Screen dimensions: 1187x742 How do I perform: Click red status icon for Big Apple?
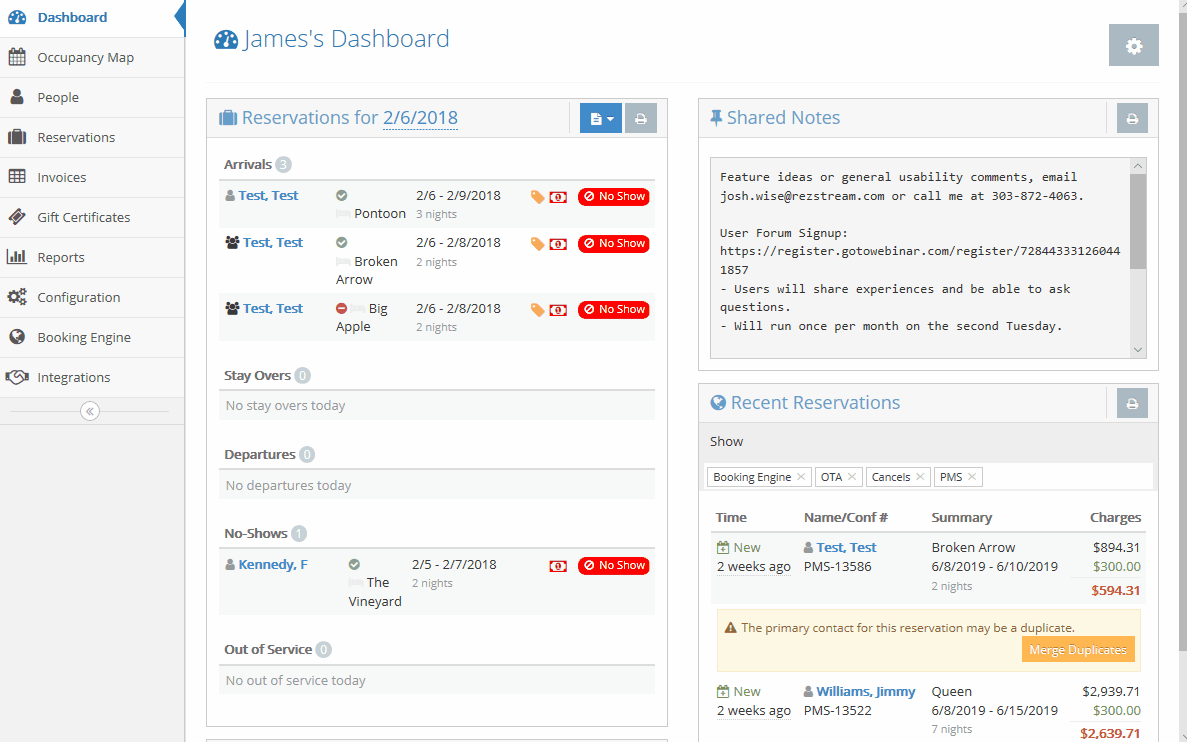[341, 308]
